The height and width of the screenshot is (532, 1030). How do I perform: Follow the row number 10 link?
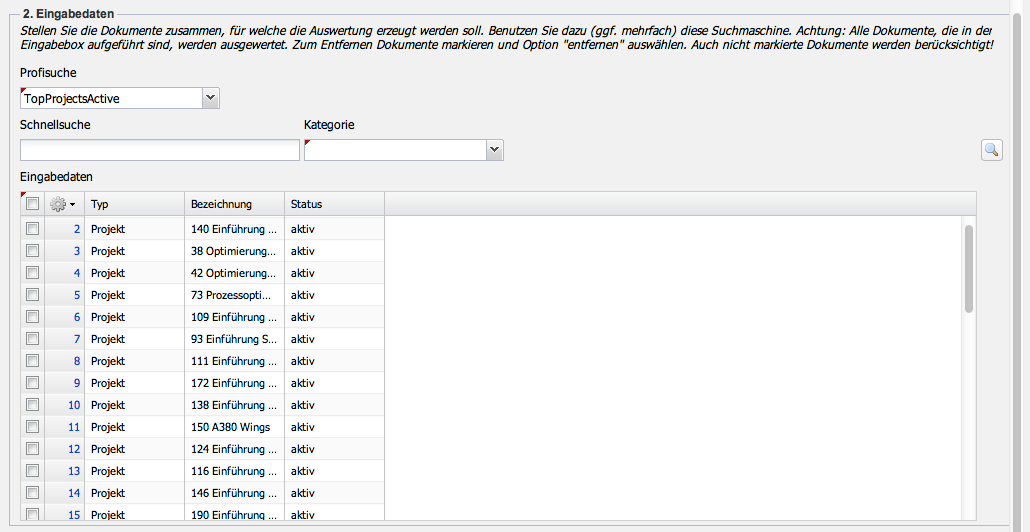[x=74, y=405]
